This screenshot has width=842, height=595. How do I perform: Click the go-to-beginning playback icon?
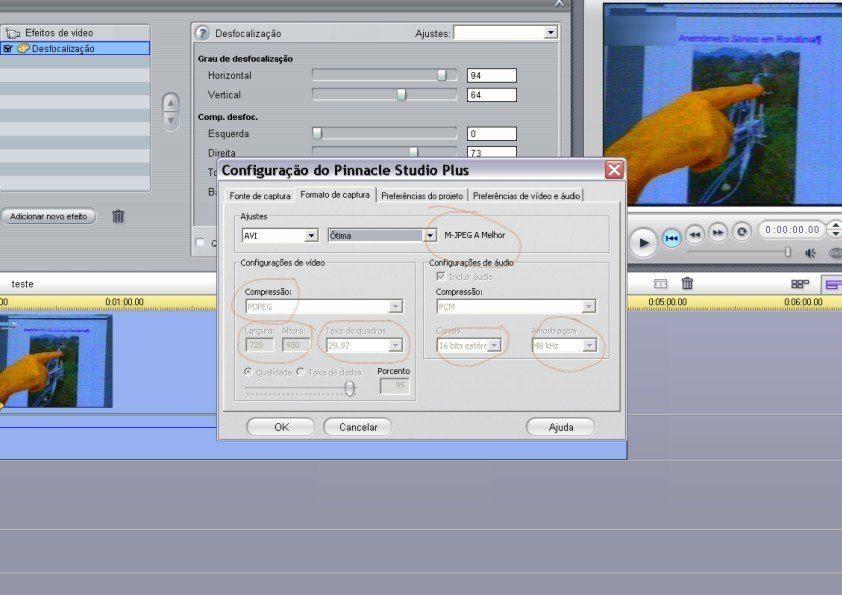click(x=672, y=237)
